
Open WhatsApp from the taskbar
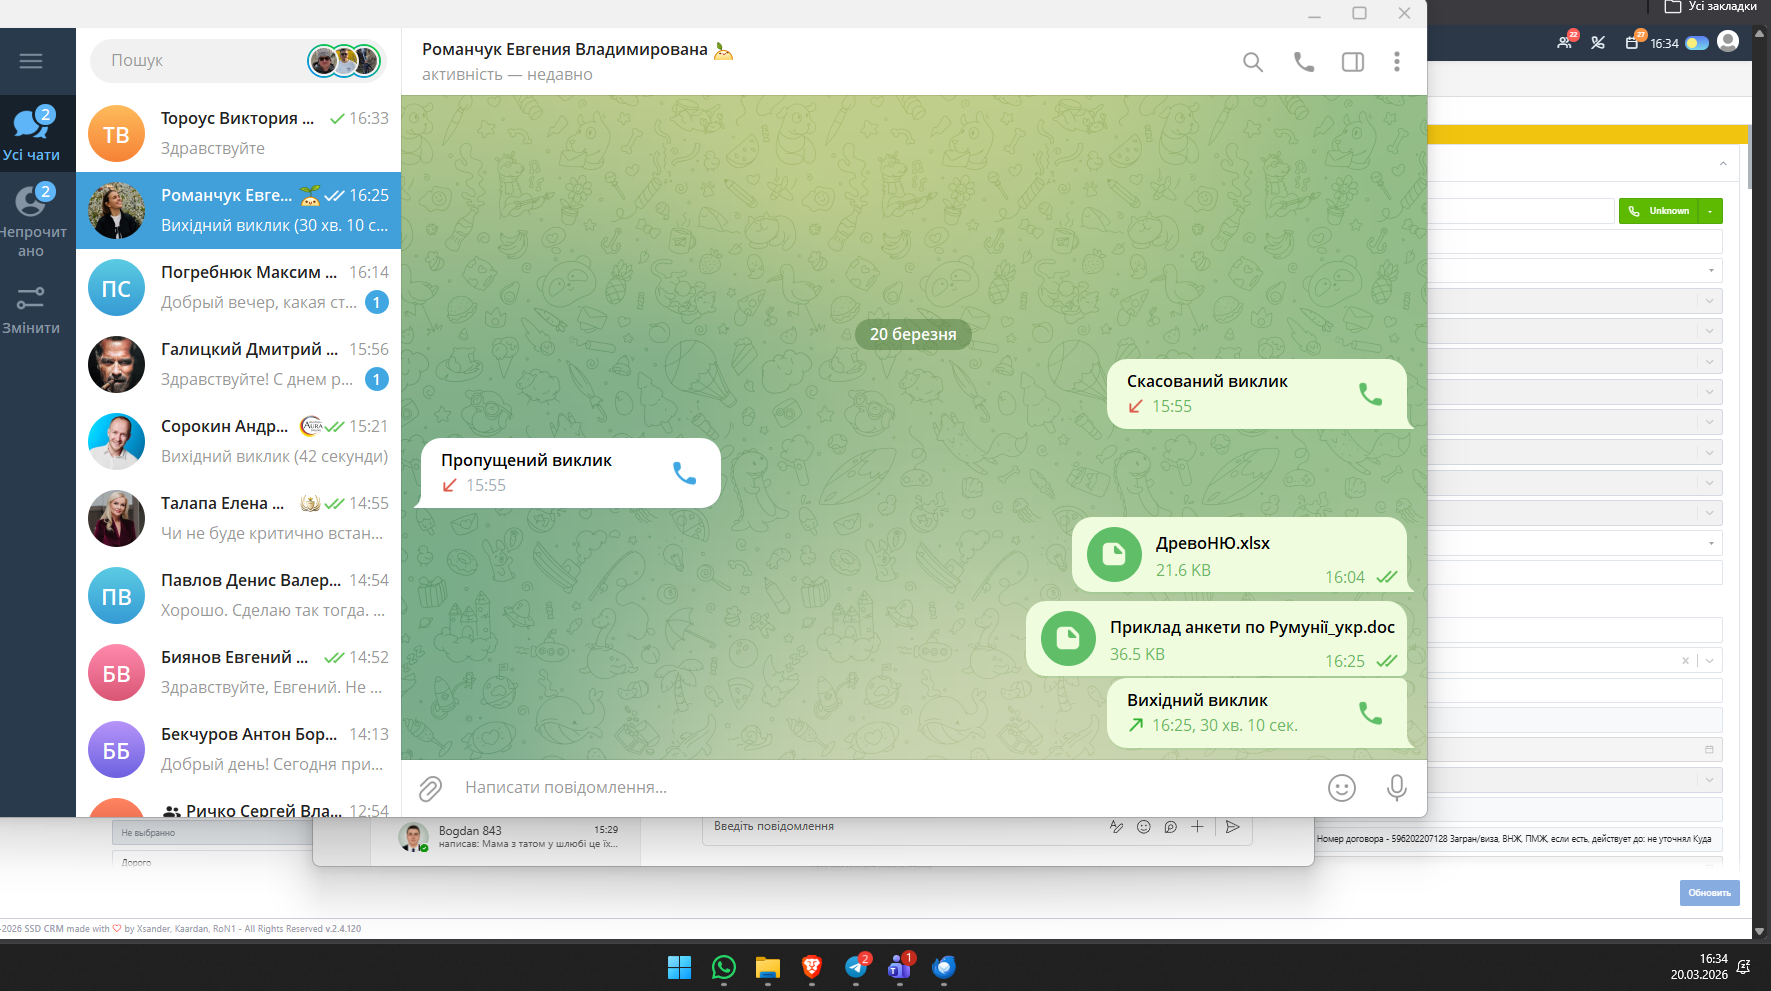(x=724, y=967)
